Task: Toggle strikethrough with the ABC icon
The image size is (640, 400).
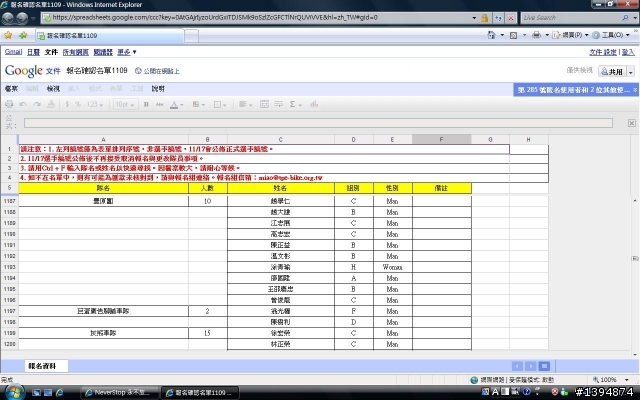Action: (x=160, y=104)
